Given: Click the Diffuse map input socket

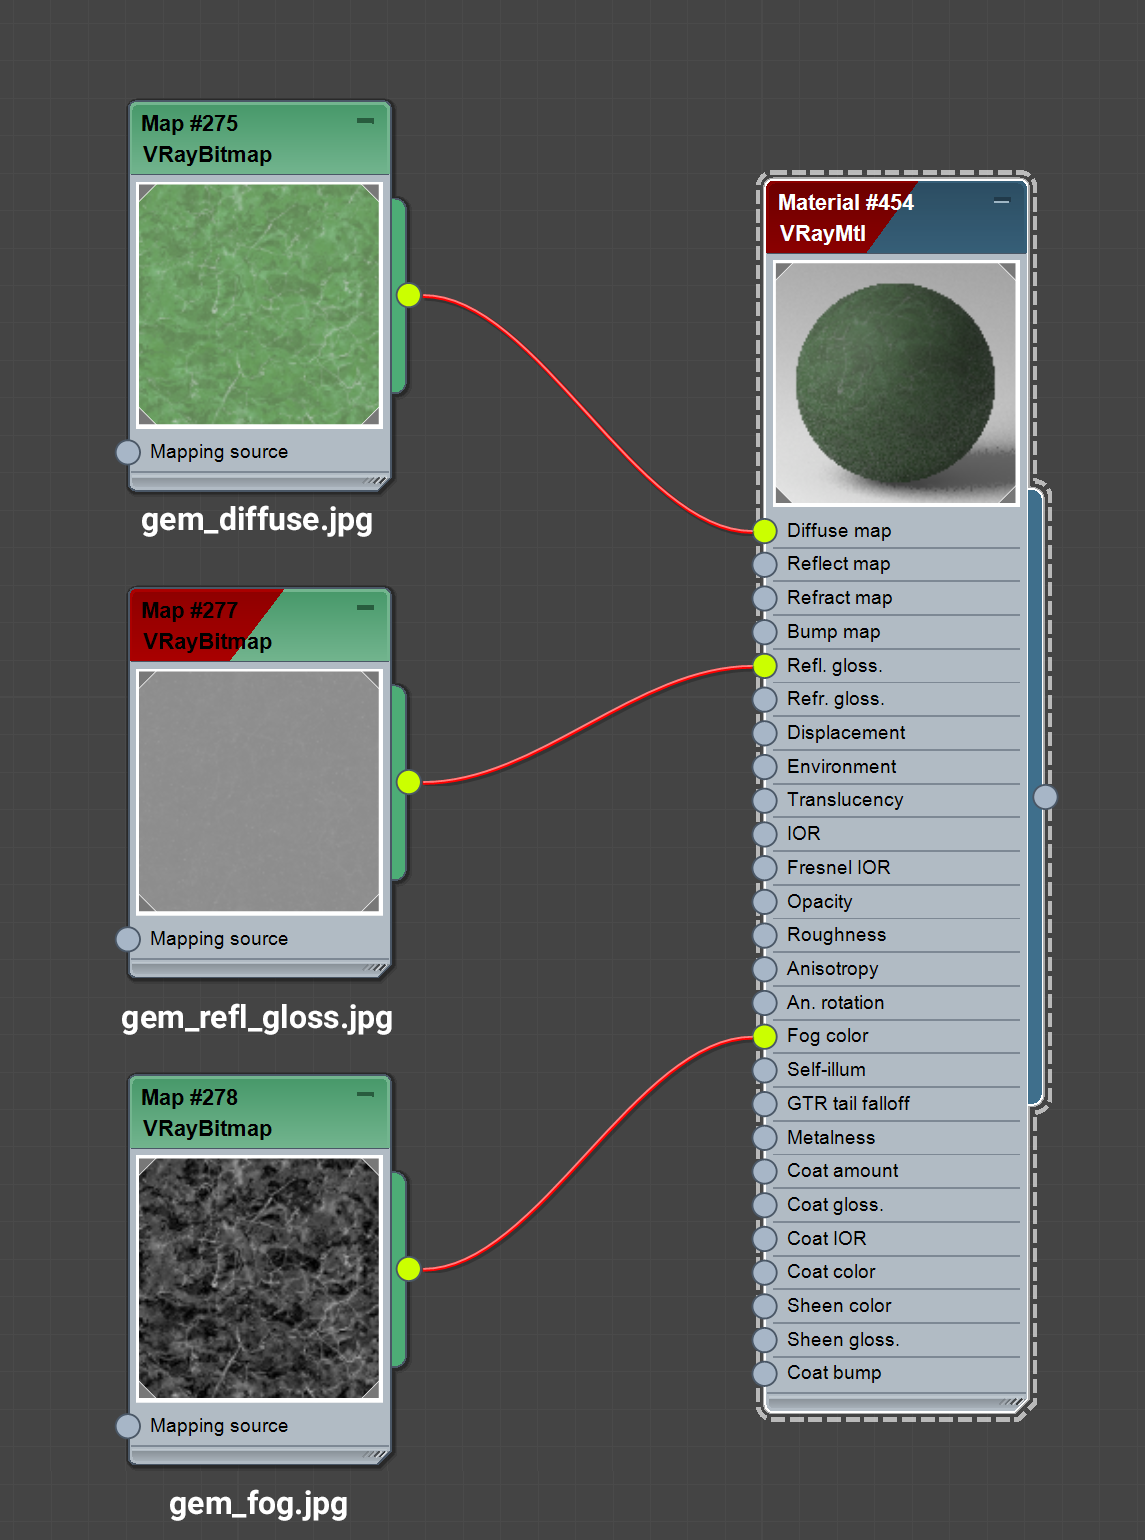Looking at the screenshot, I should coord(764,530).
